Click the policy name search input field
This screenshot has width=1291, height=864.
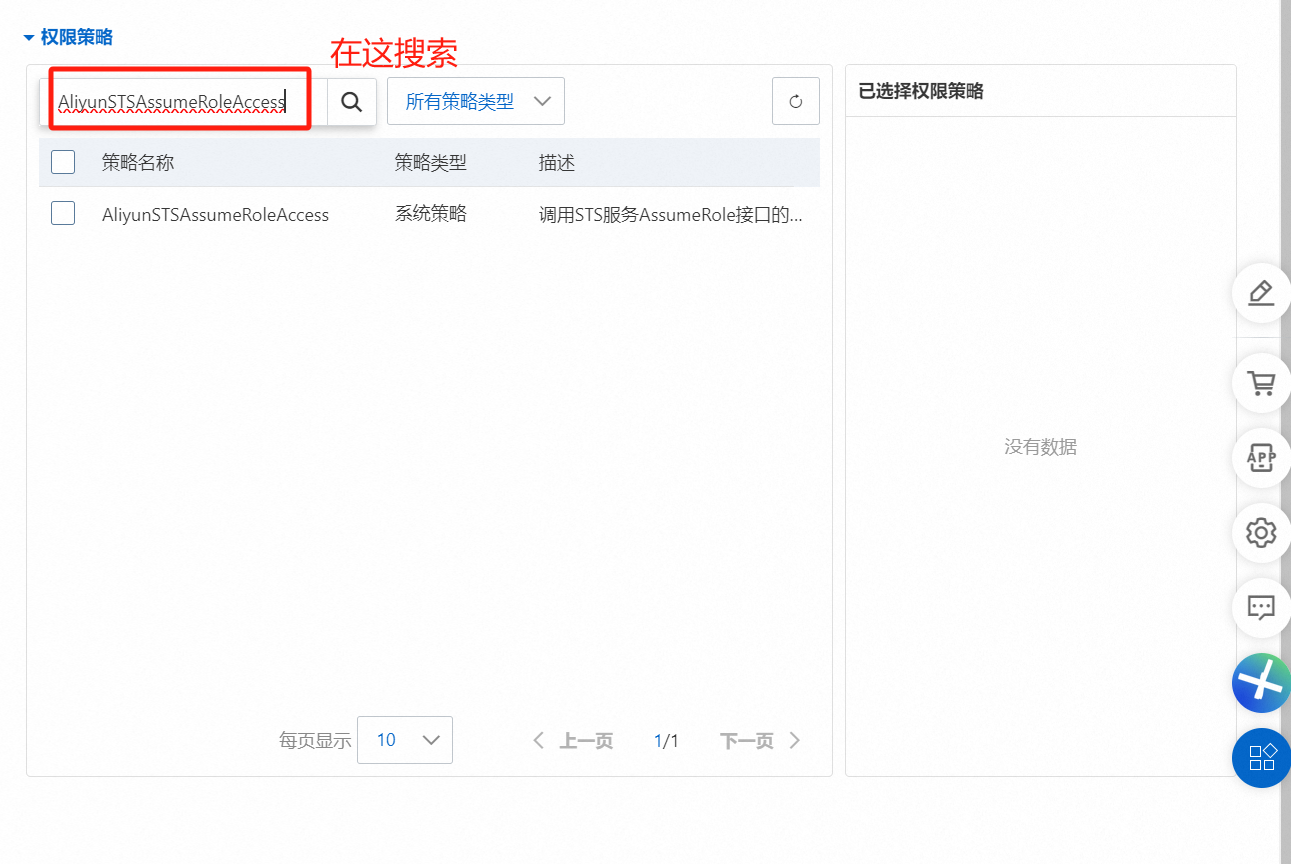click(x=184, y=101)
